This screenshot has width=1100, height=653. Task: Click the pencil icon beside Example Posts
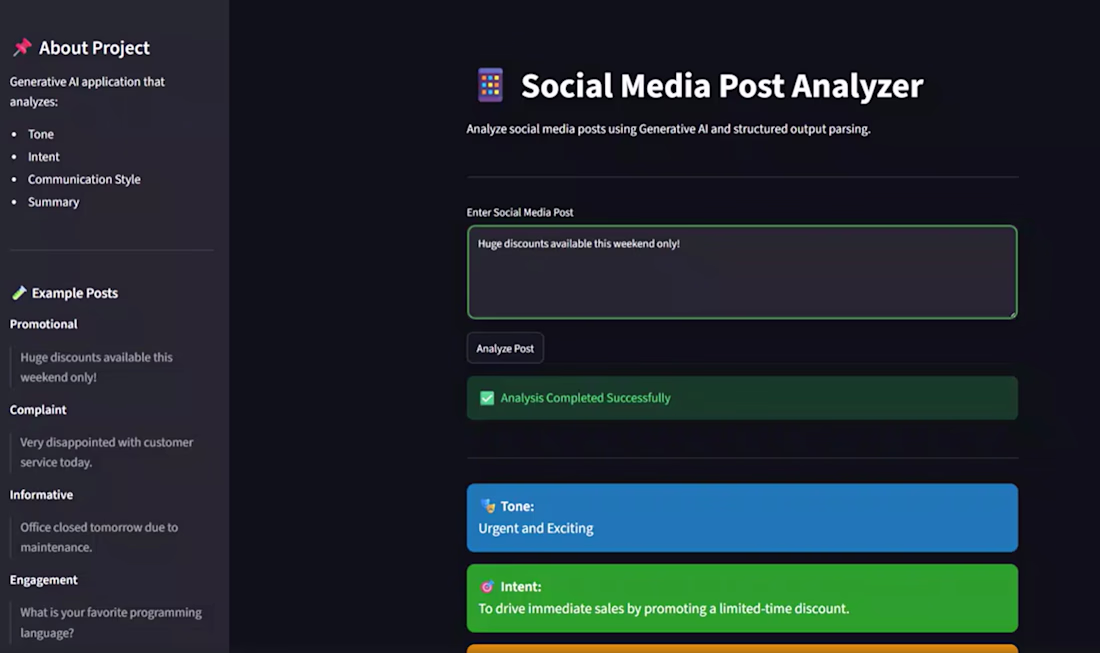point(19,292)
